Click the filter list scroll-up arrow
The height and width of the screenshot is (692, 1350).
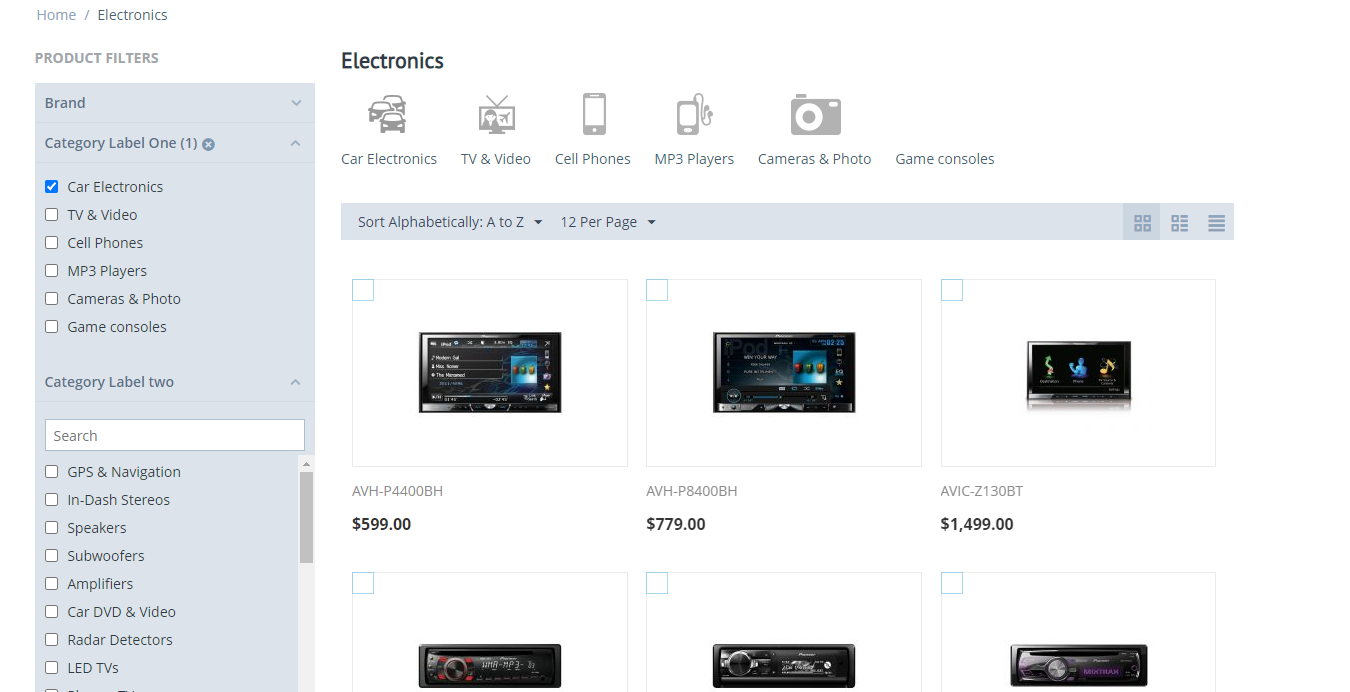[x=306, y=463]
